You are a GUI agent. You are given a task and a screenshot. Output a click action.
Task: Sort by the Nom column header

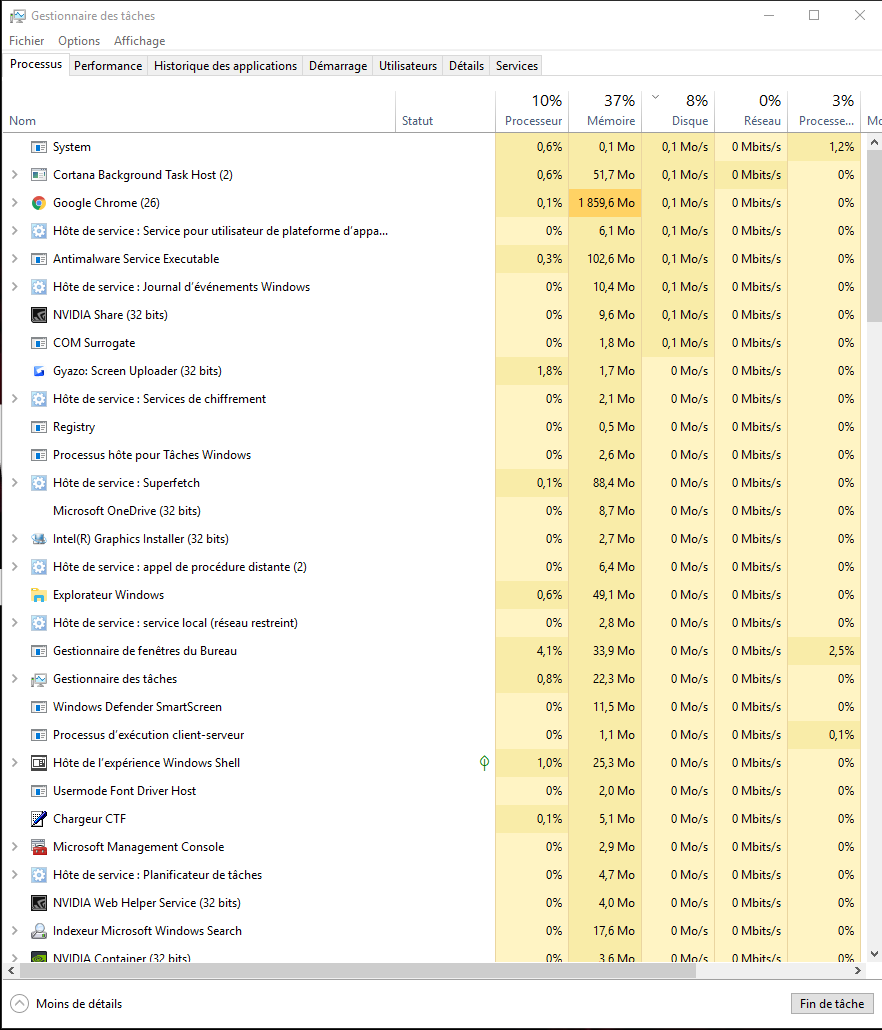[199, 111]
